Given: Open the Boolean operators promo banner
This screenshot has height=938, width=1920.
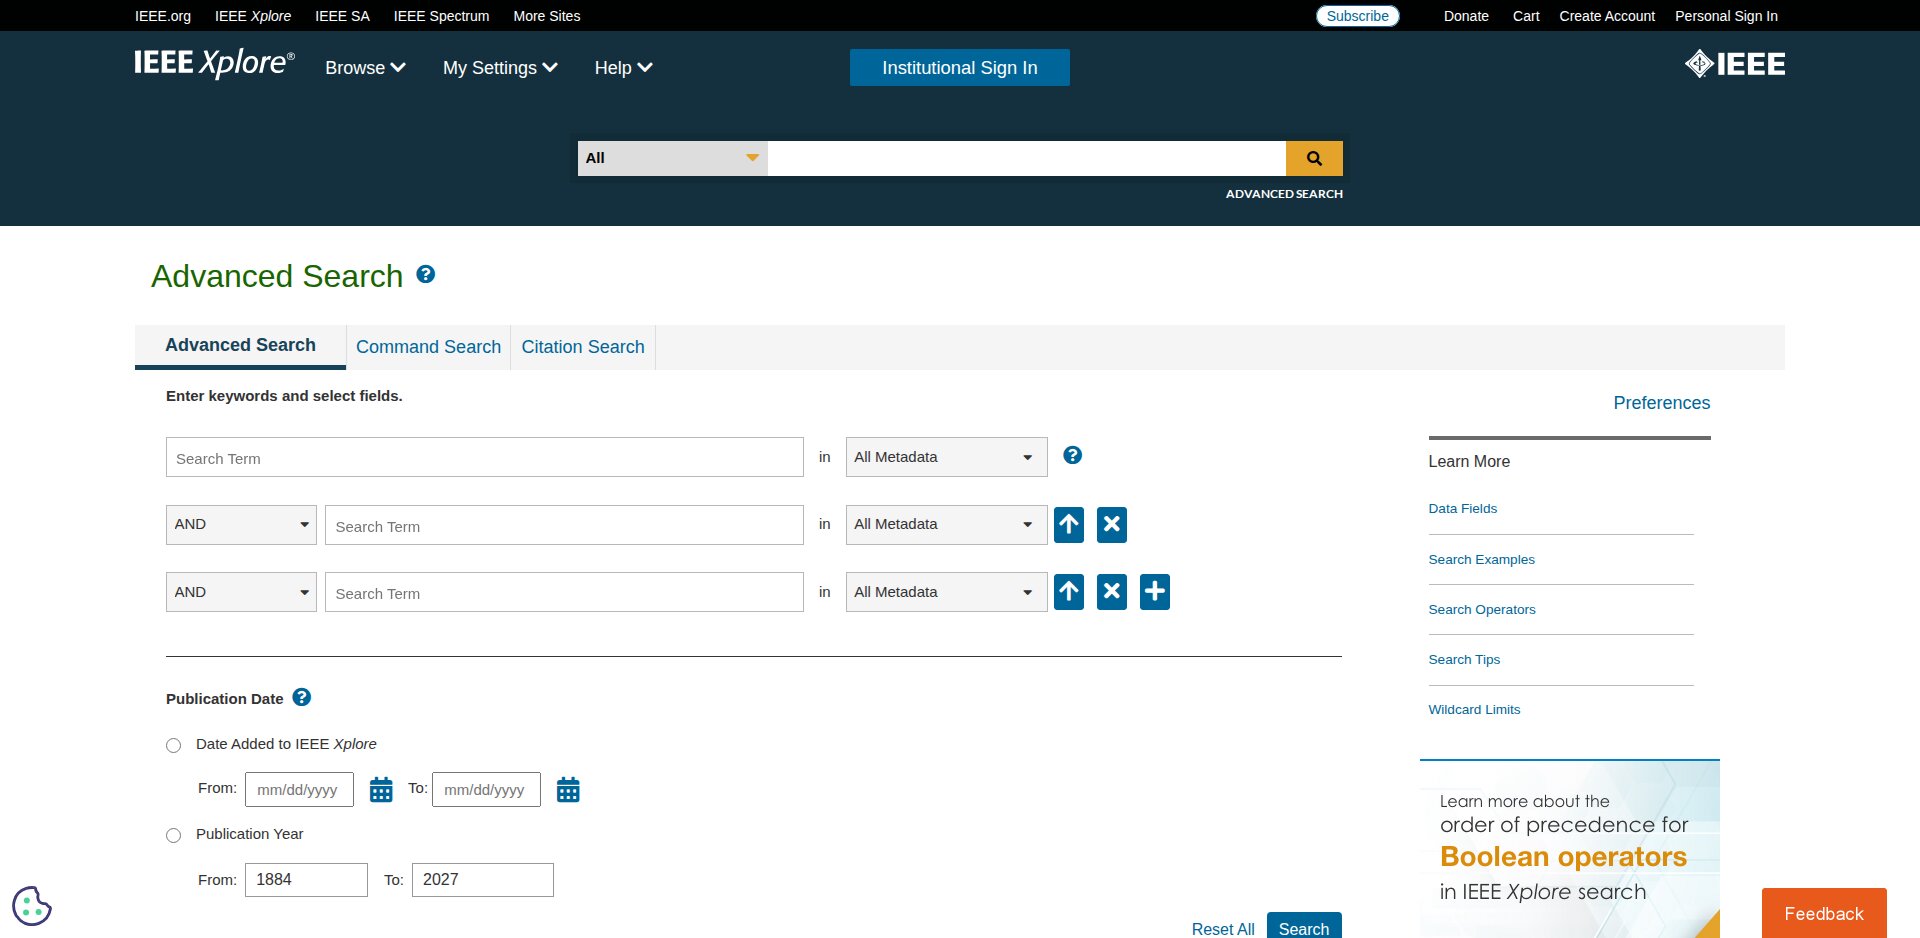Looking at the screenshot, I should pyautogui.click(x=1570, y=849).
